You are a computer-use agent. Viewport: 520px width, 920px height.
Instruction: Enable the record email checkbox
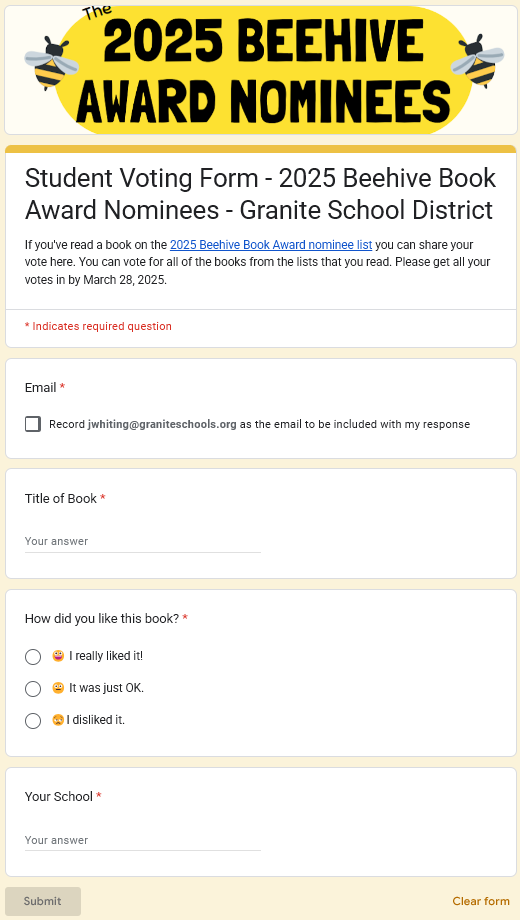[x=33, y=424]
